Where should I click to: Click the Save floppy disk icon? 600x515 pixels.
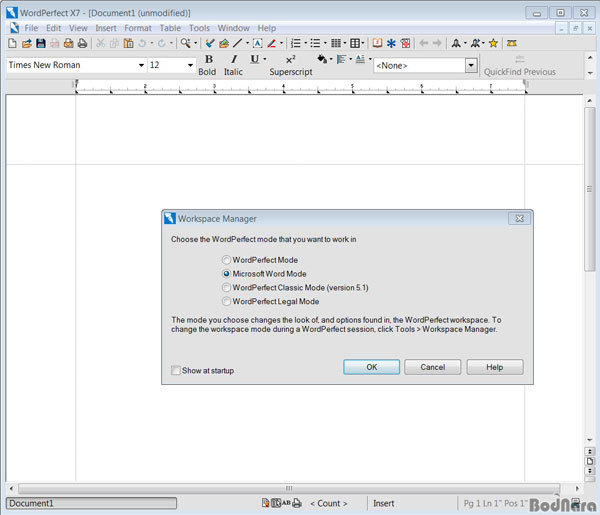coord(41,43)
